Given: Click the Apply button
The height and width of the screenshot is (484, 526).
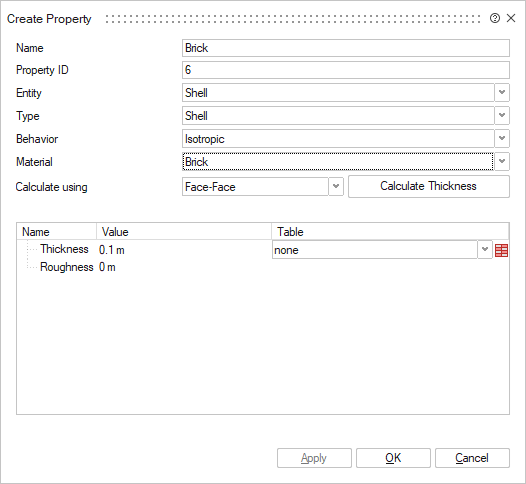Looking at the screenshot, I should coord(314,458).
